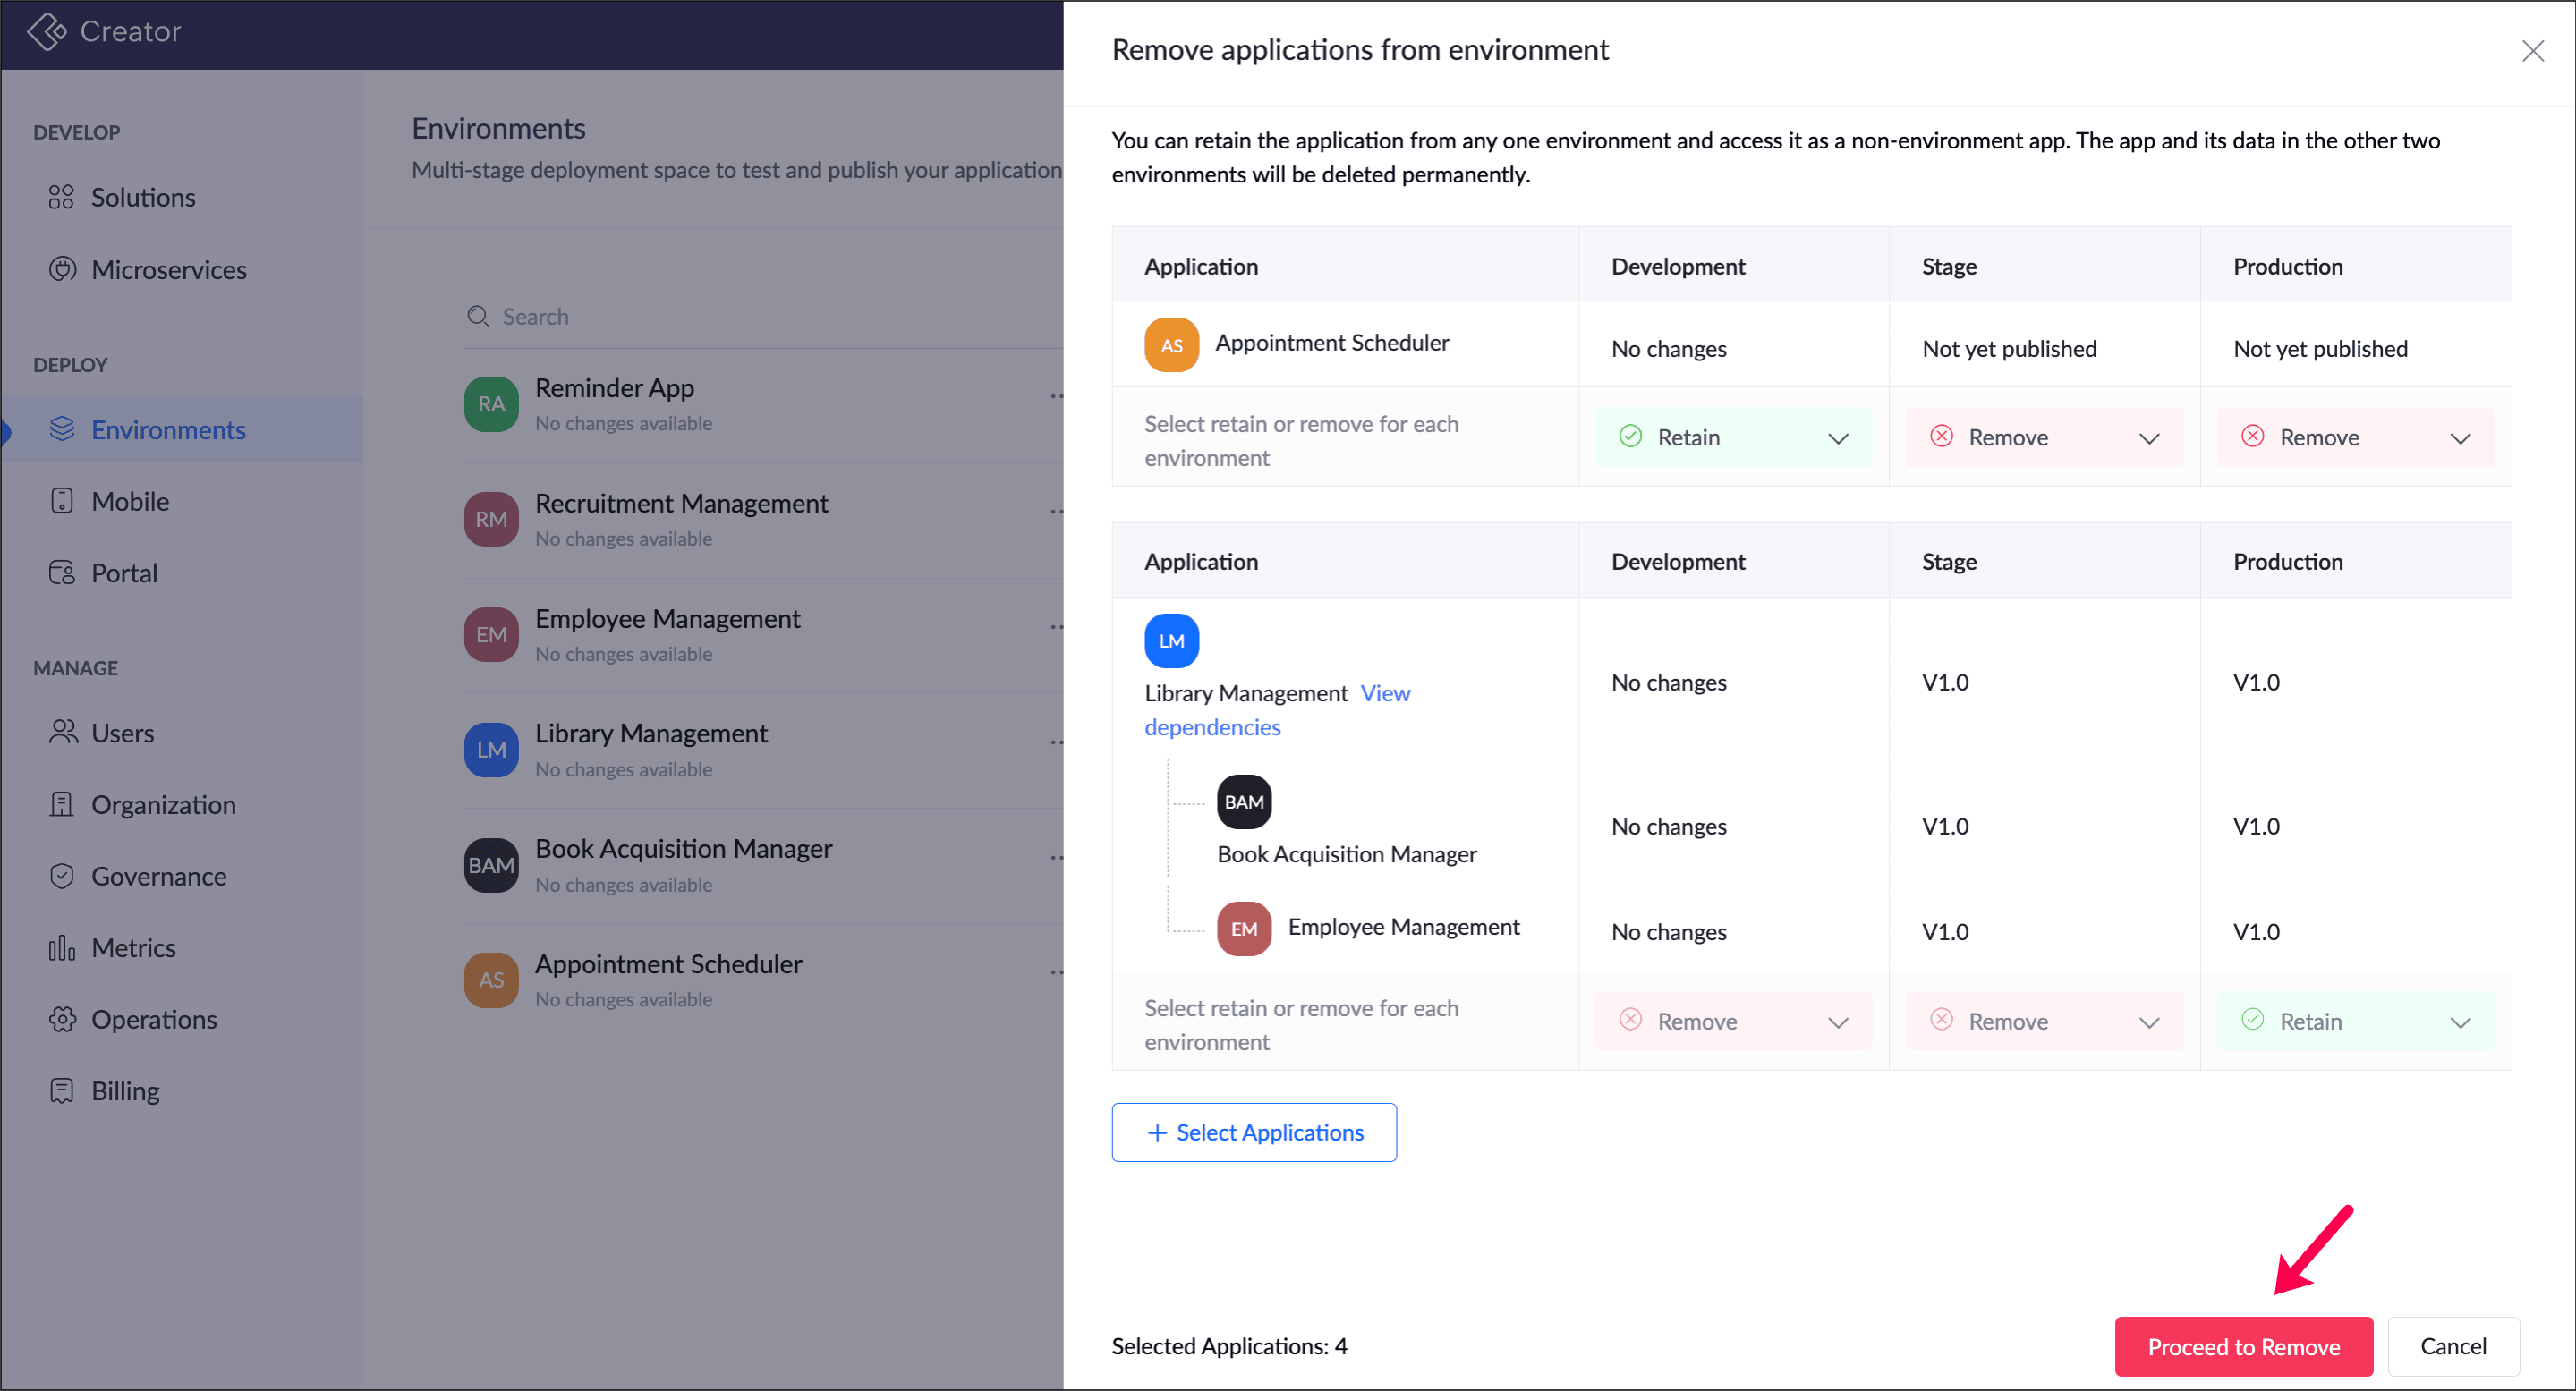Open the Portal sidebar item
The width and height of the screenshot is (2576, 1391).
pos(123,573)
